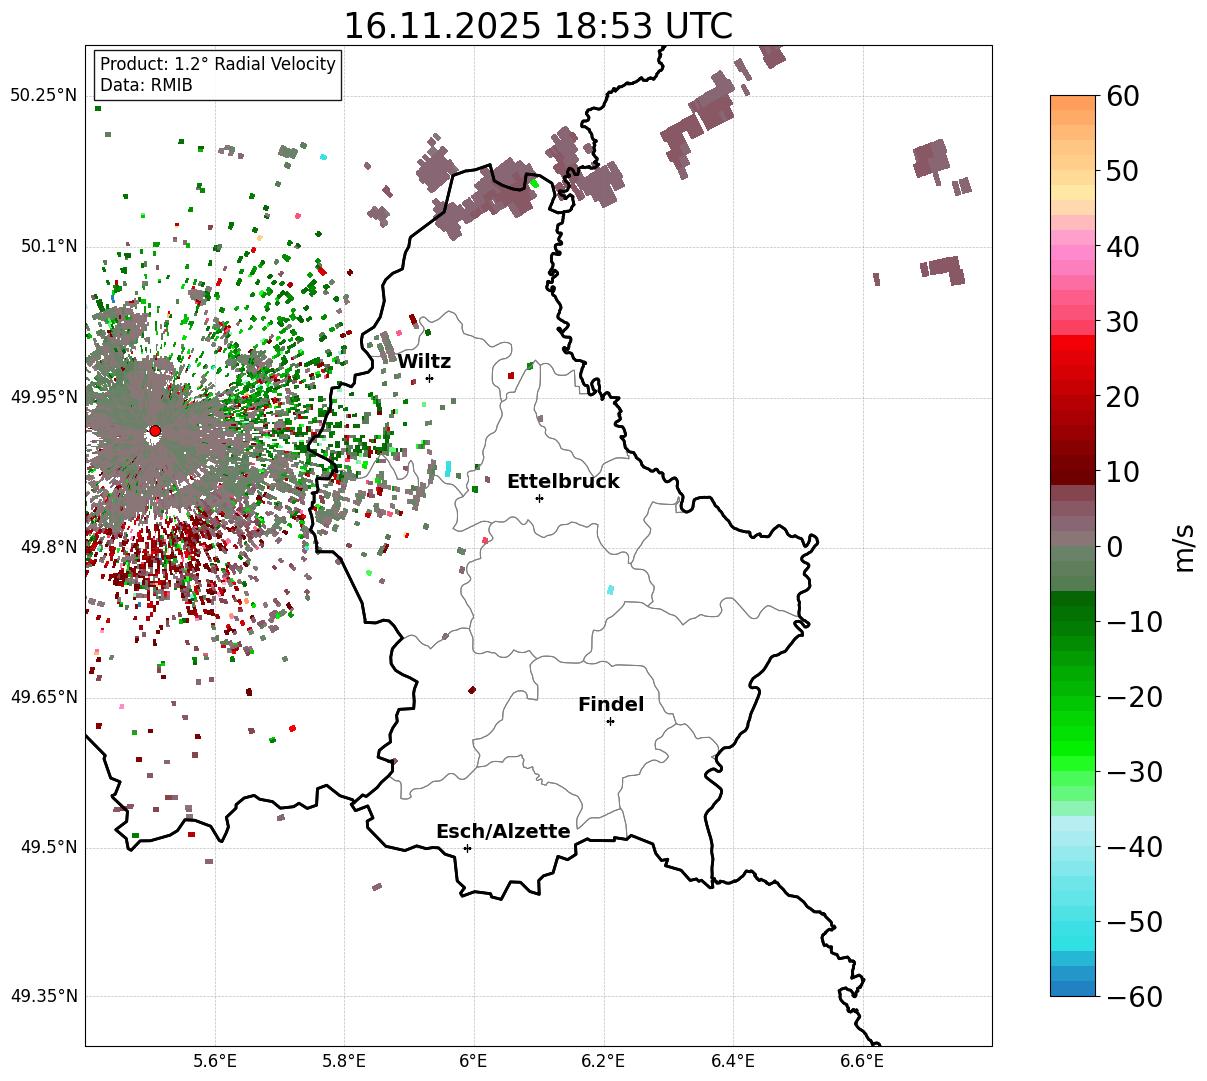Click the 49.5°N latitude tick label

click(49, 847)
